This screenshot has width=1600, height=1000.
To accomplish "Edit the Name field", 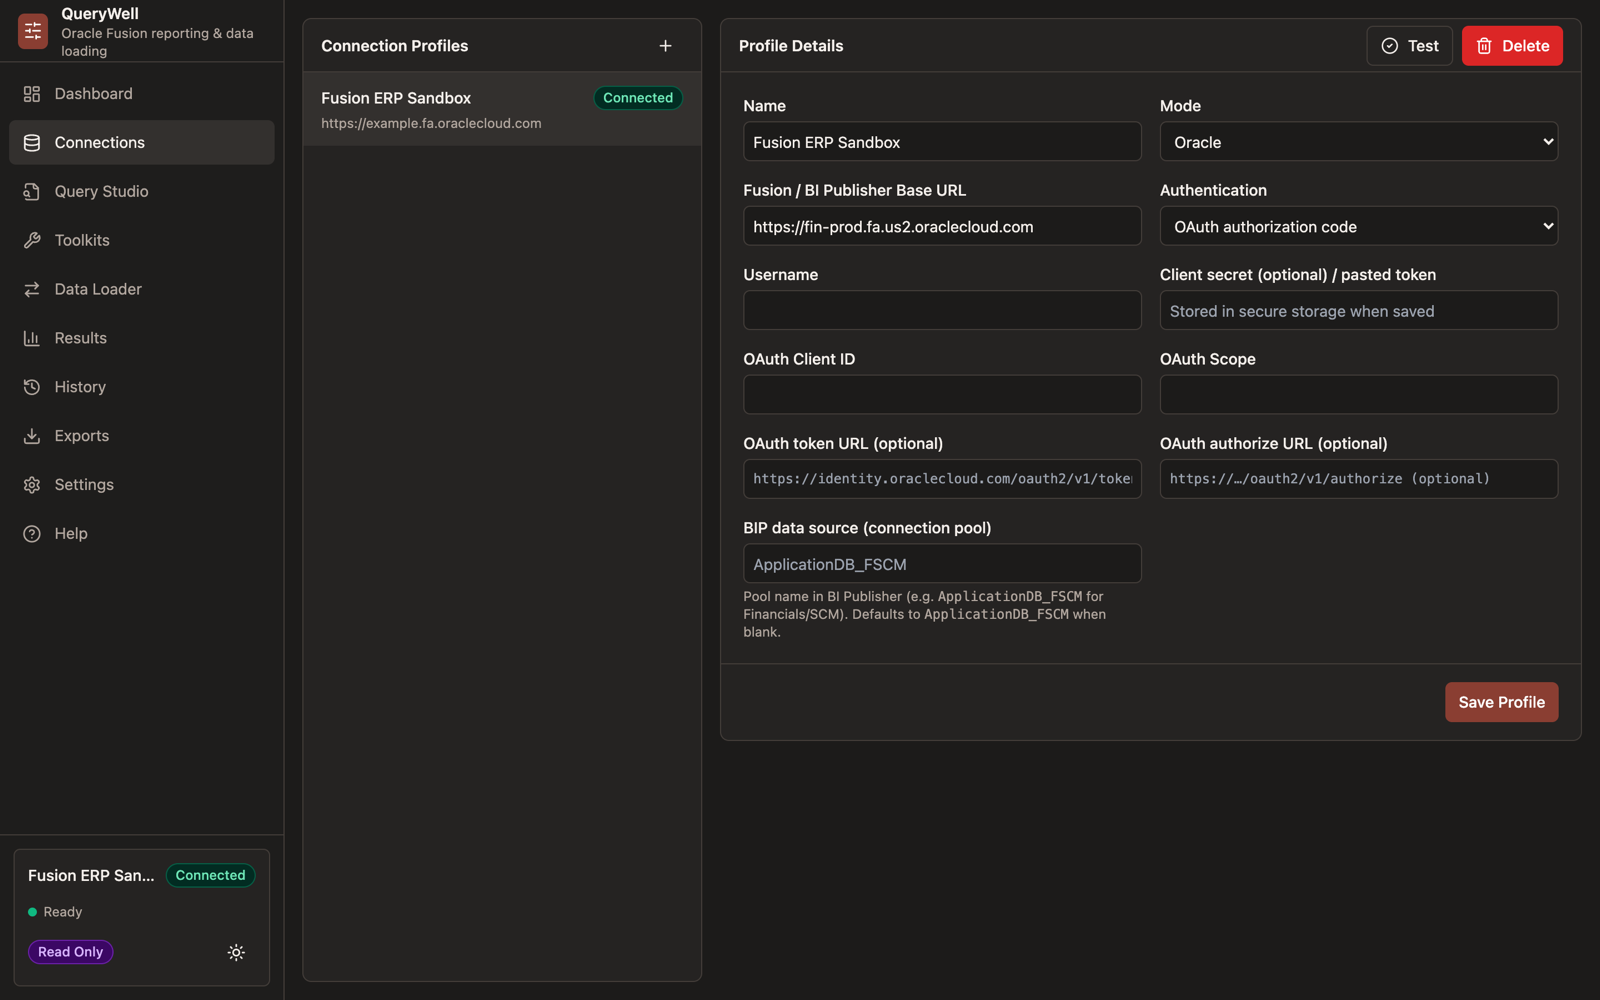I will click(x=942, y=142).
